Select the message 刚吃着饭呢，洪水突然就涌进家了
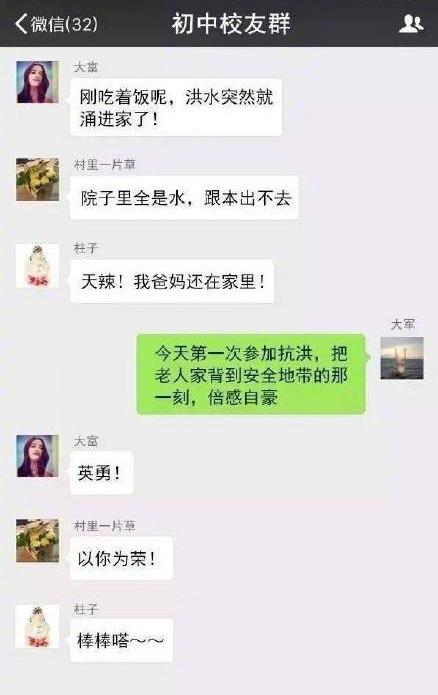 [x=176, y=107]
